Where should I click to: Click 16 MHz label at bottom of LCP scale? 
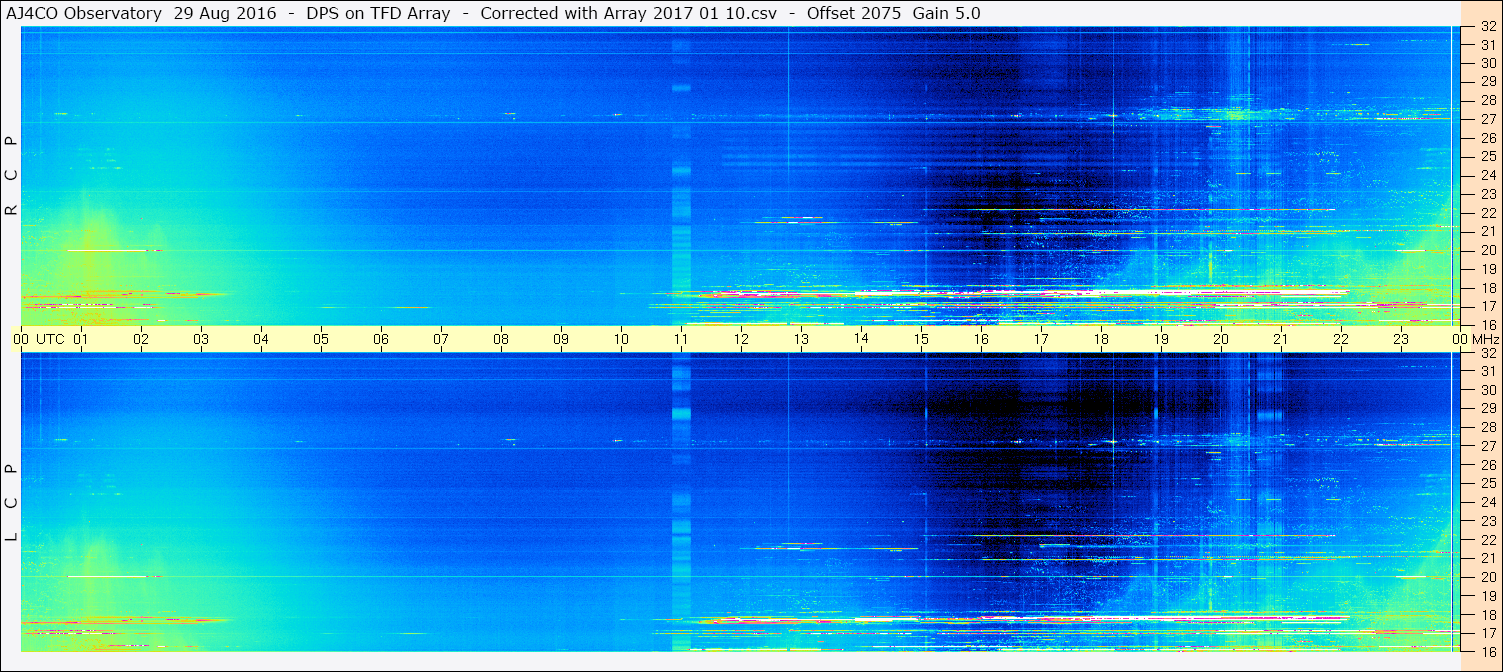pos(1487,651)
